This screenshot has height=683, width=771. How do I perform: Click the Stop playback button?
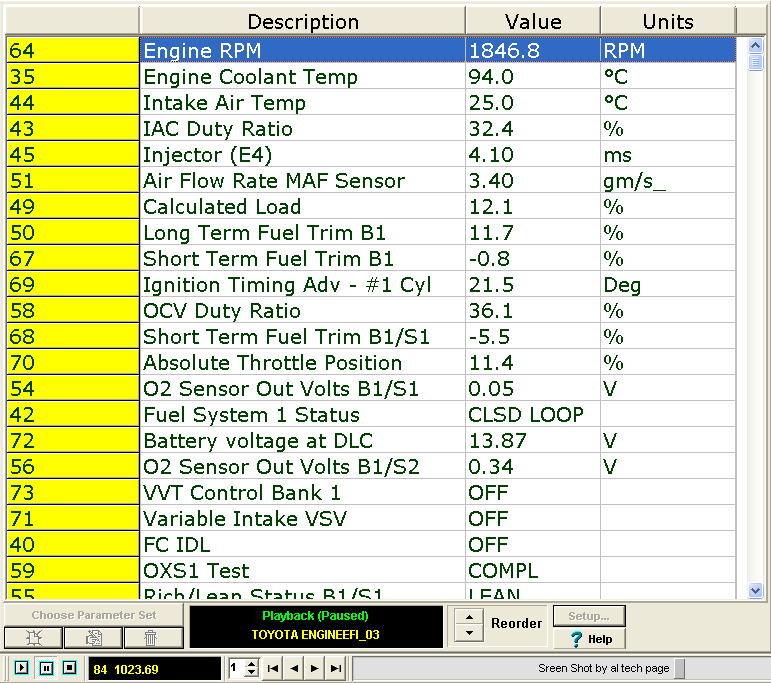[69, 668]
